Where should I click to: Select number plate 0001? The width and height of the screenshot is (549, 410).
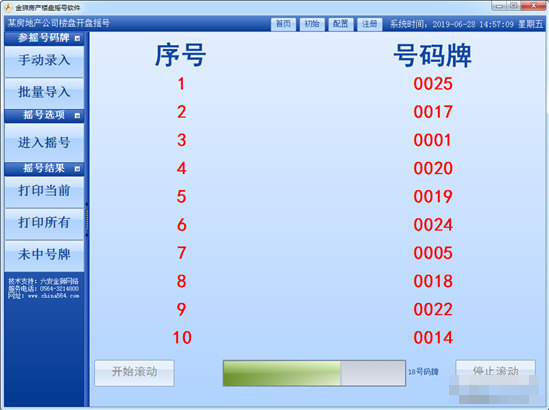click(432, 140)
